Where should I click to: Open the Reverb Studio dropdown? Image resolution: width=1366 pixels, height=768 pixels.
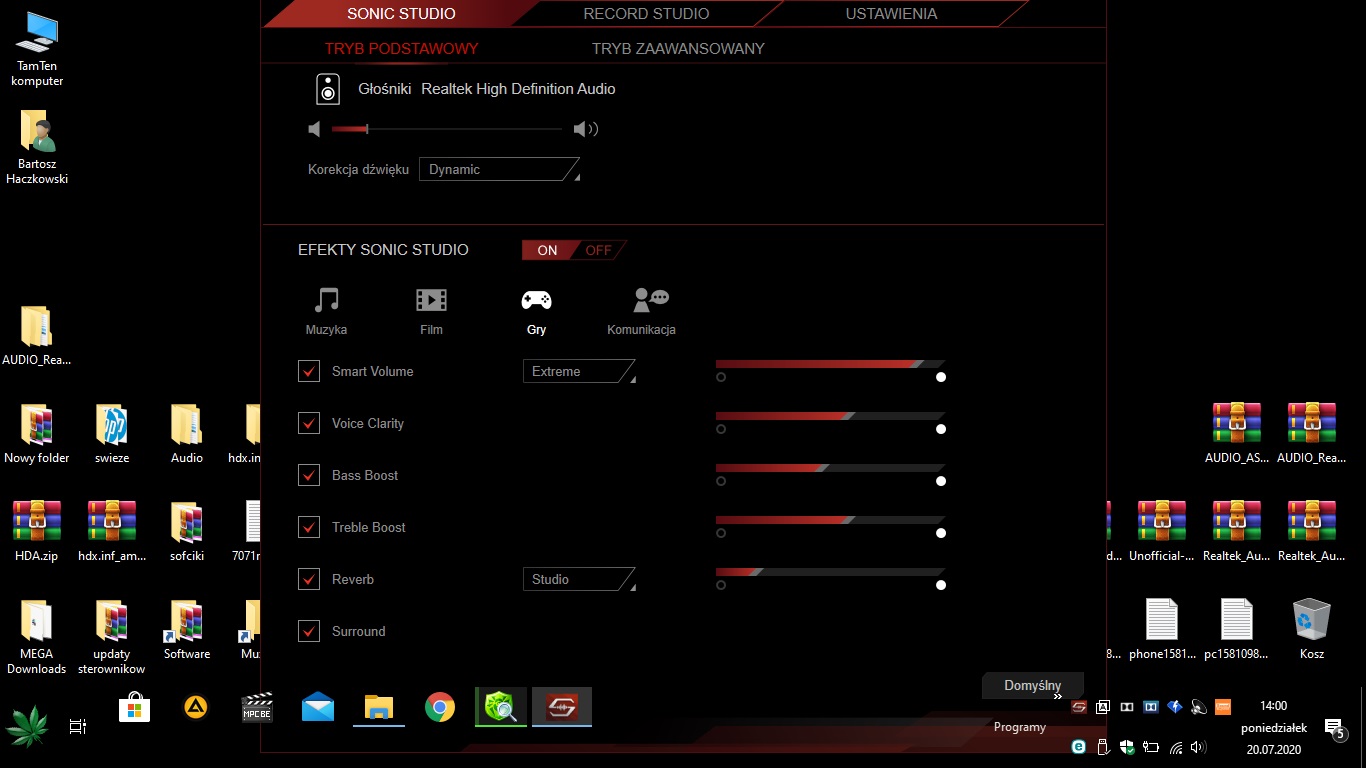click(x=579, y=579)
